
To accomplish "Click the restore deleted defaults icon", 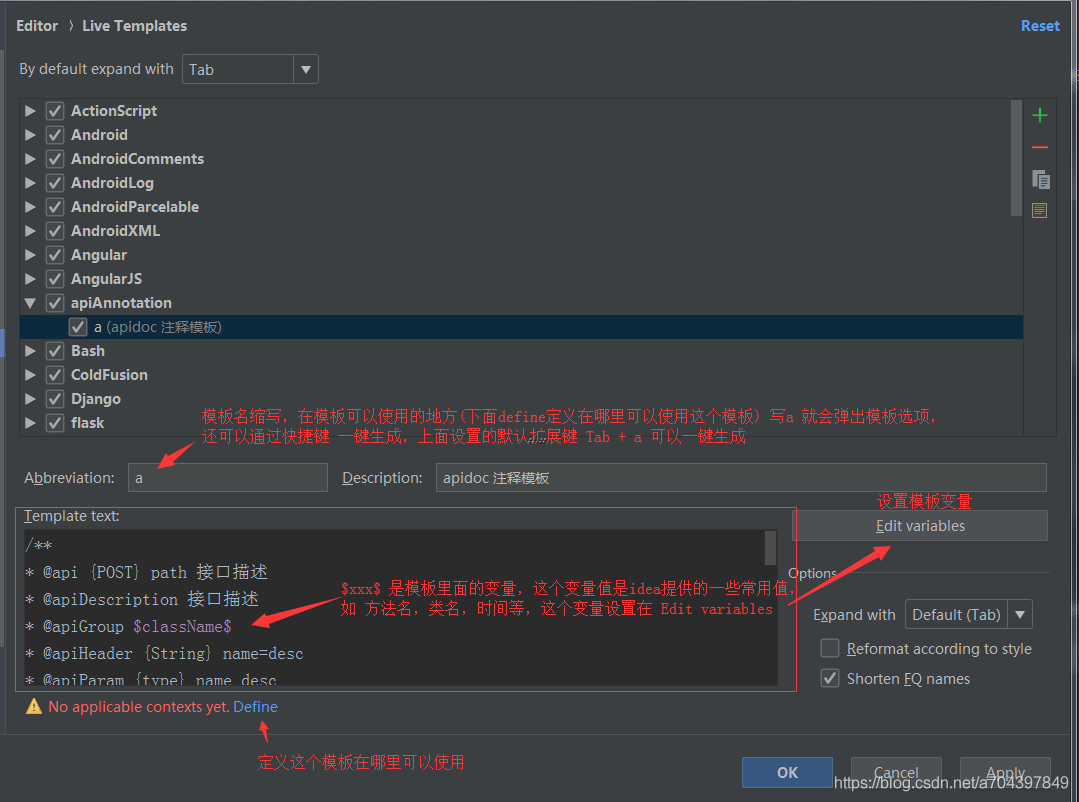I will (1040, 210).
